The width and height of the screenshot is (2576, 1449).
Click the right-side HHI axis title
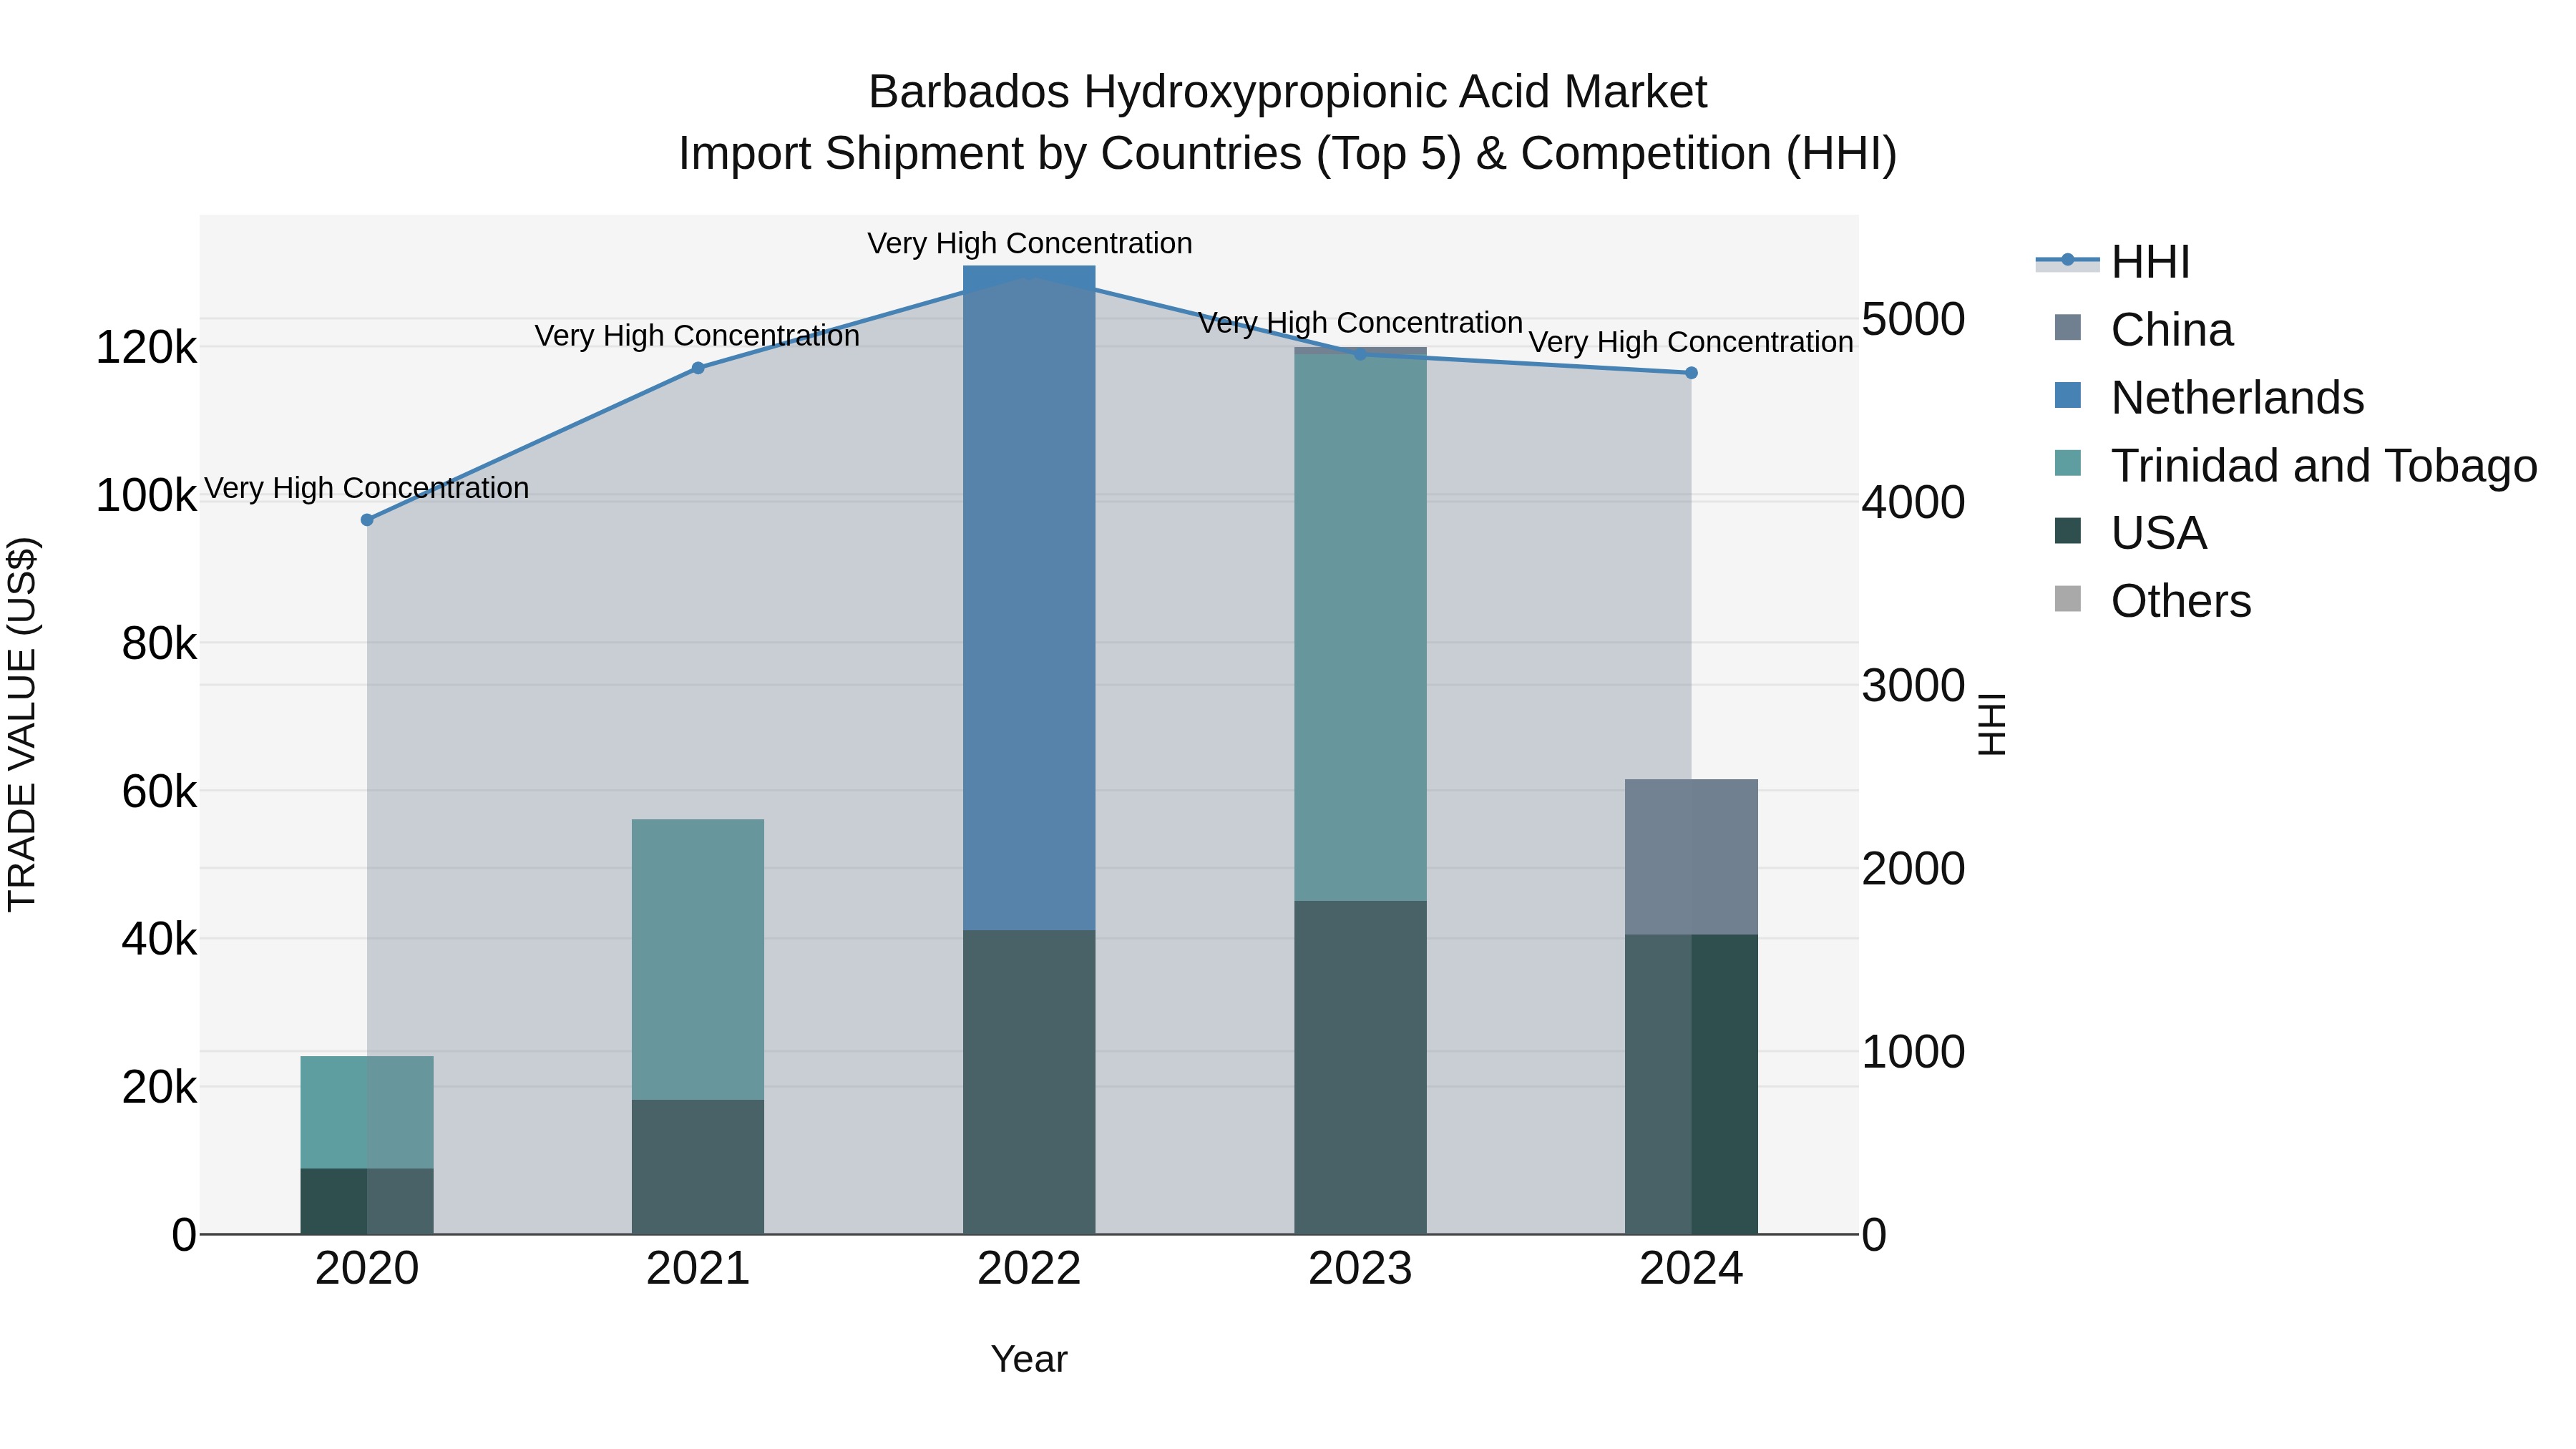(1992, 724)
